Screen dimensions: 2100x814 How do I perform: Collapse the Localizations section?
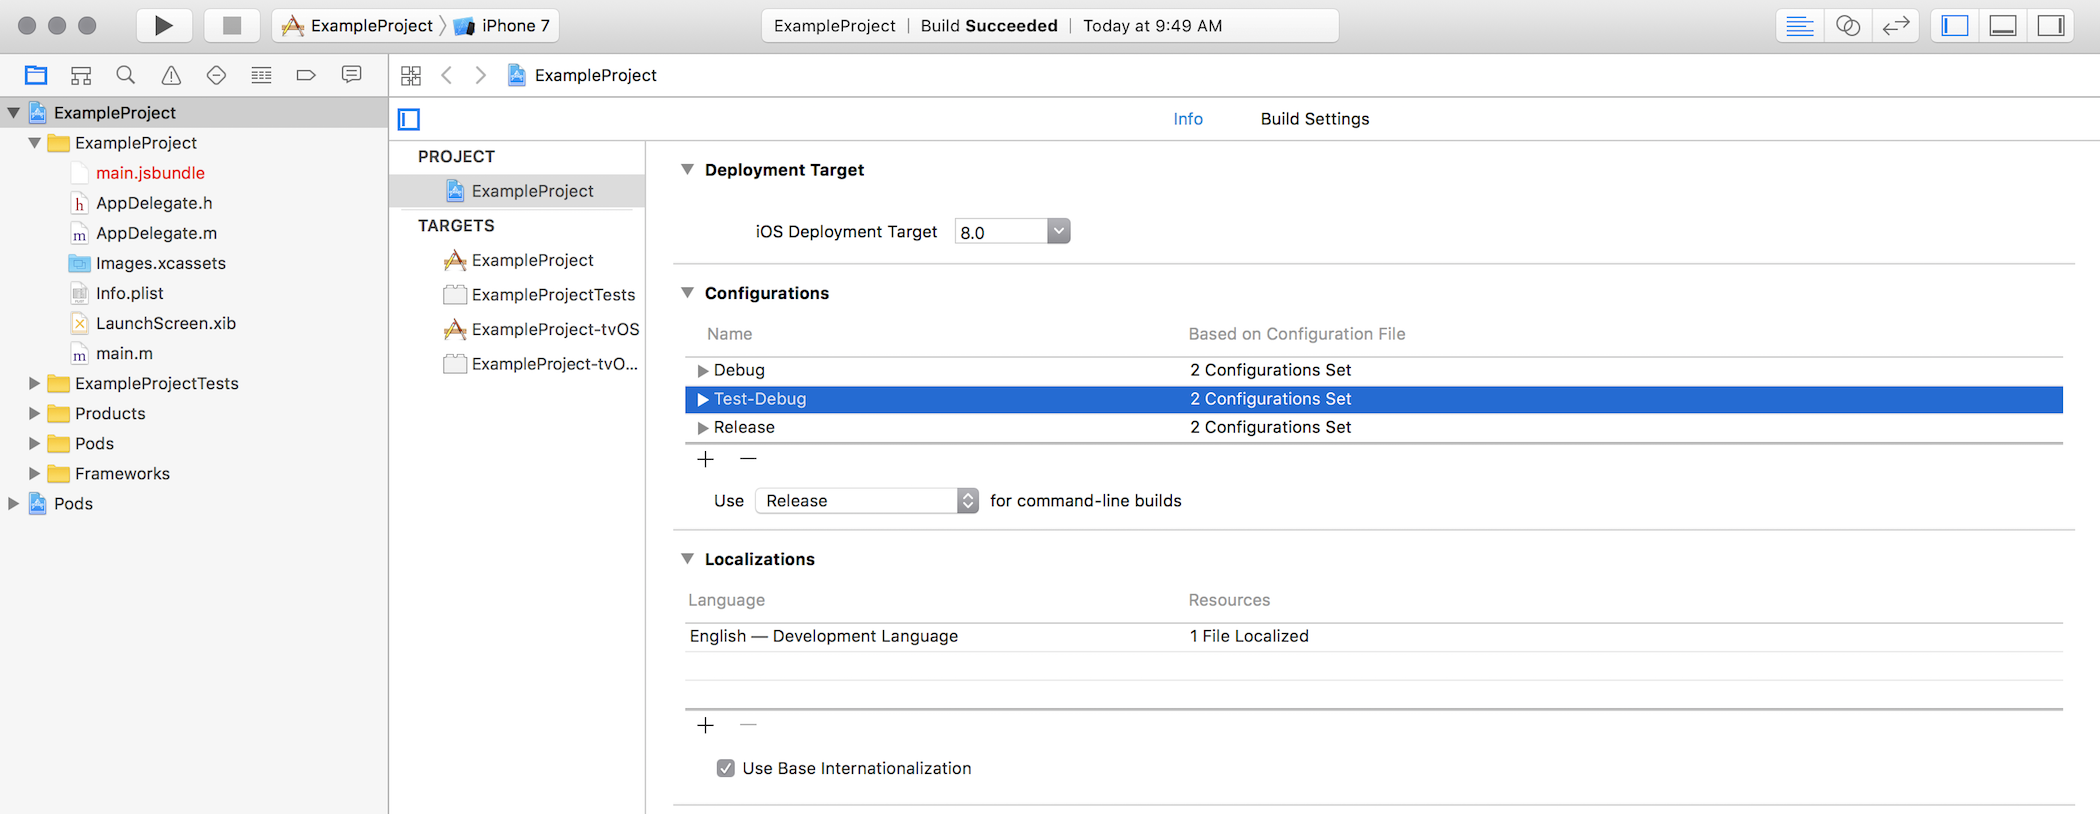click(688, 559)
